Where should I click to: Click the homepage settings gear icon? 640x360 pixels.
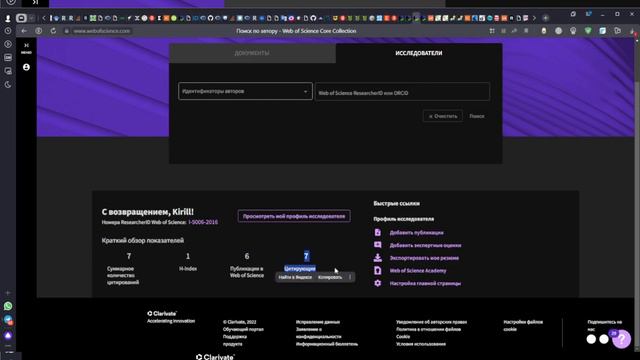pos(378,283)
